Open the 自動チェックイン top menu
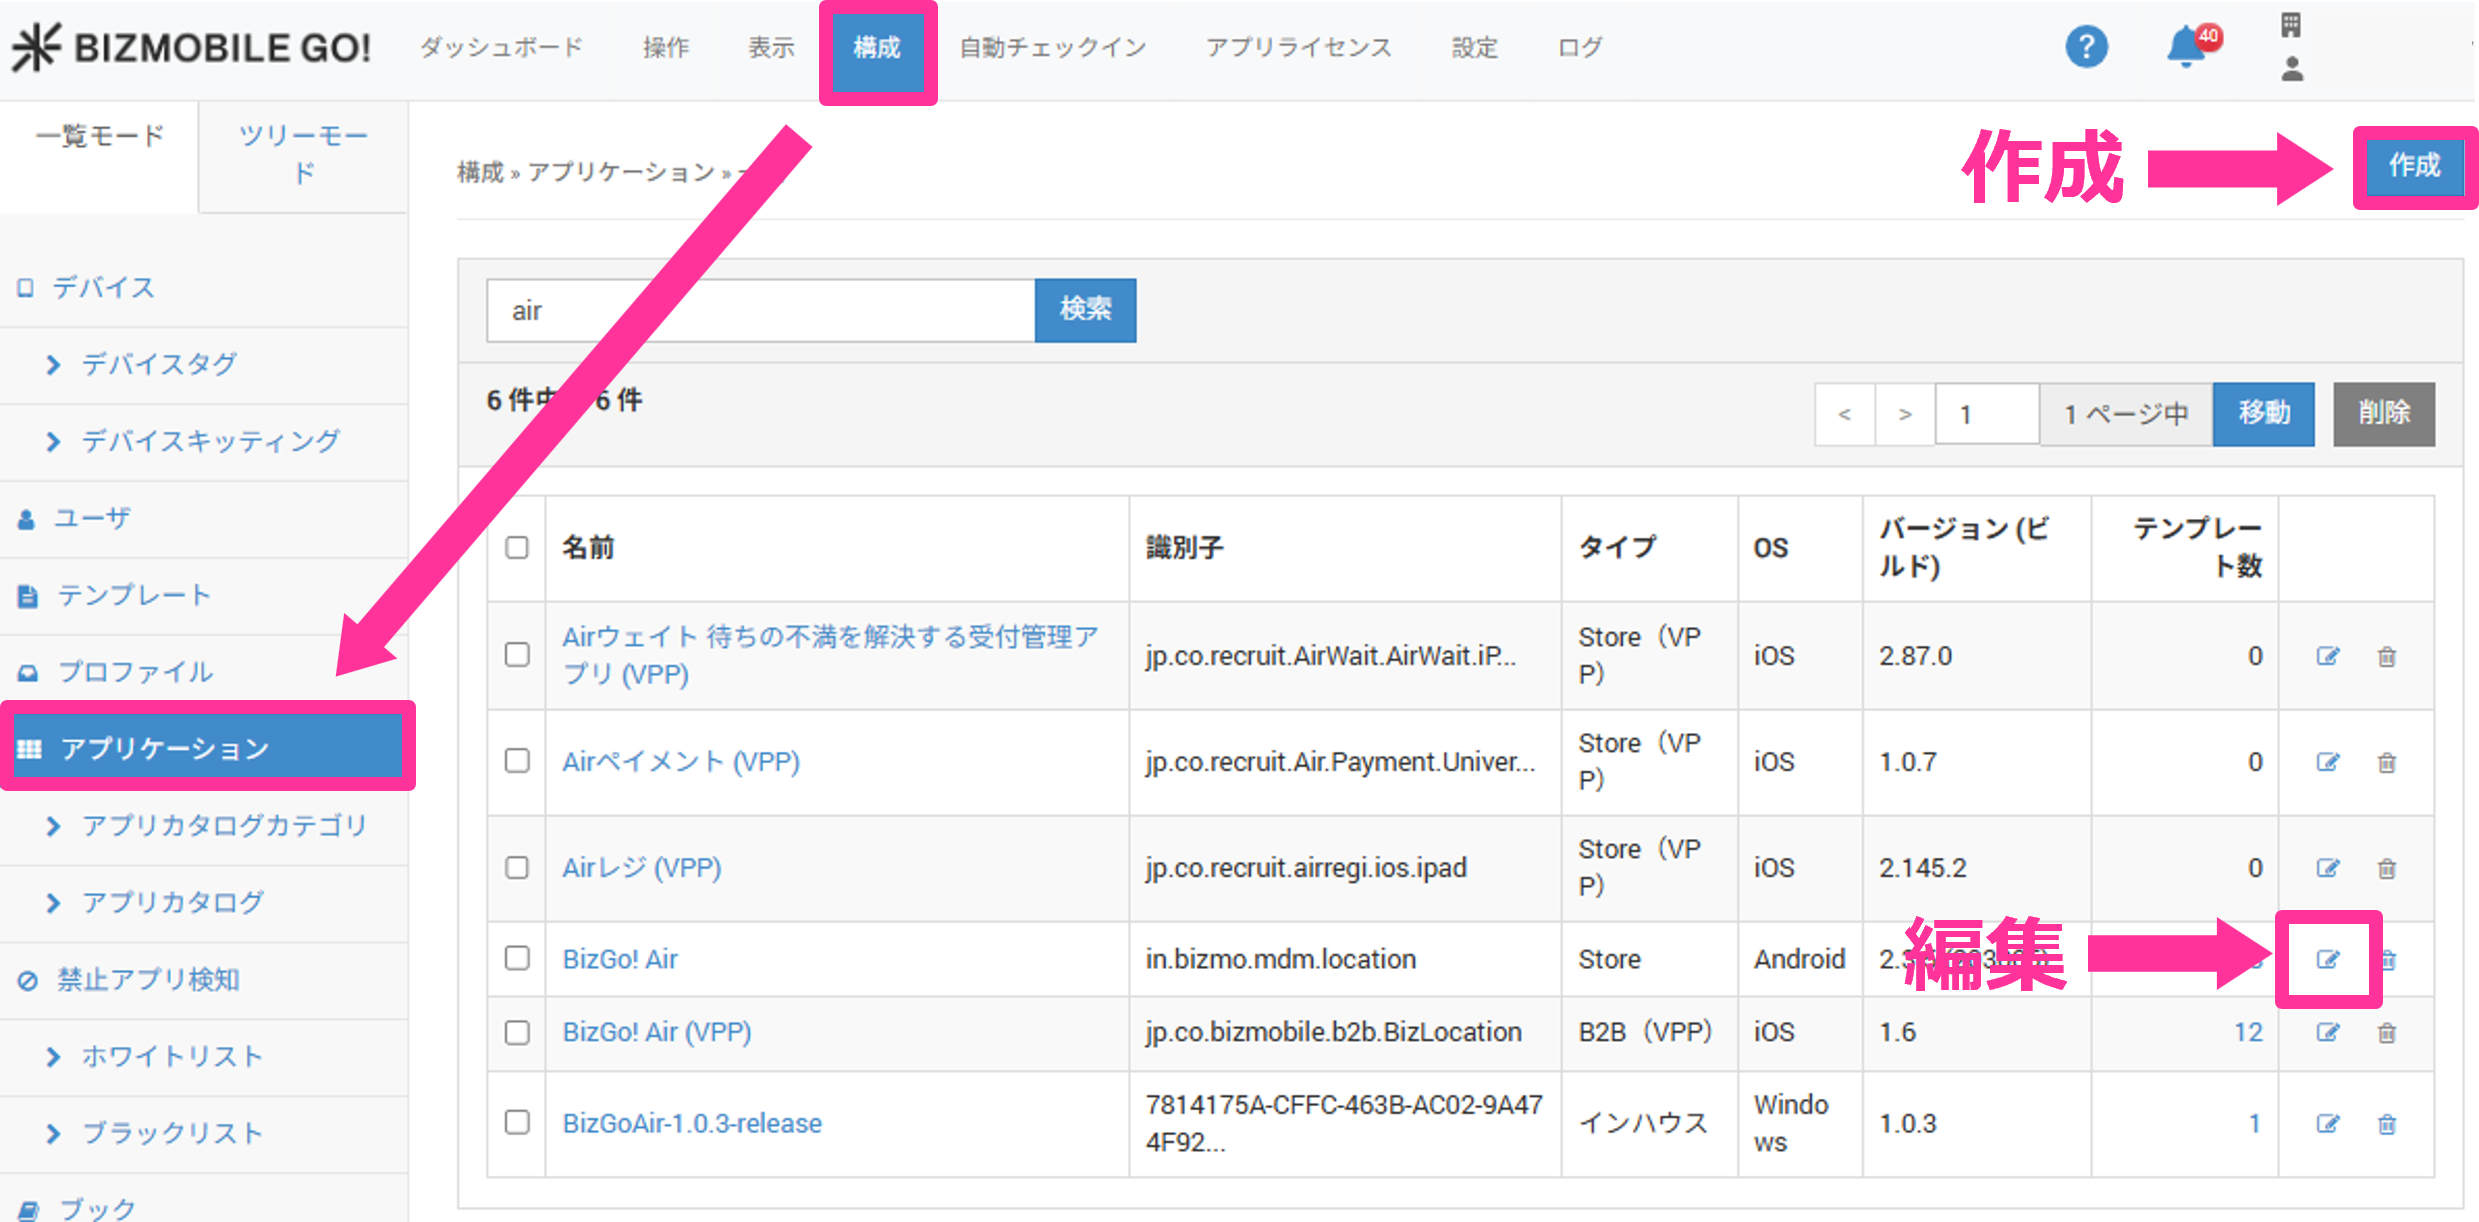 point(1052,47)
